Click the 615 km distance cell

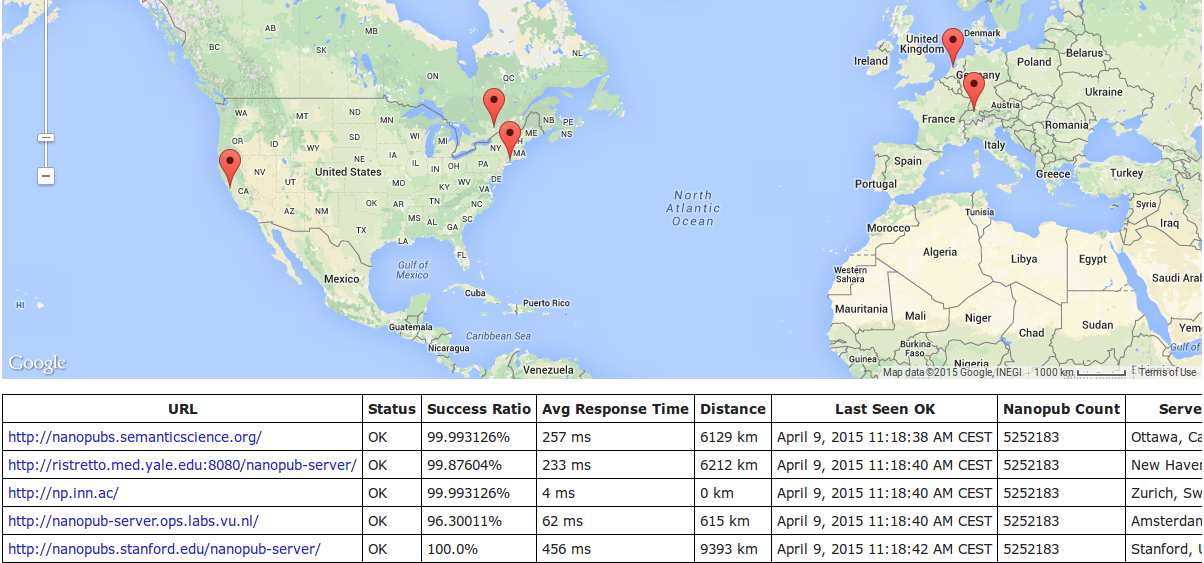click(x=733, y=521)
